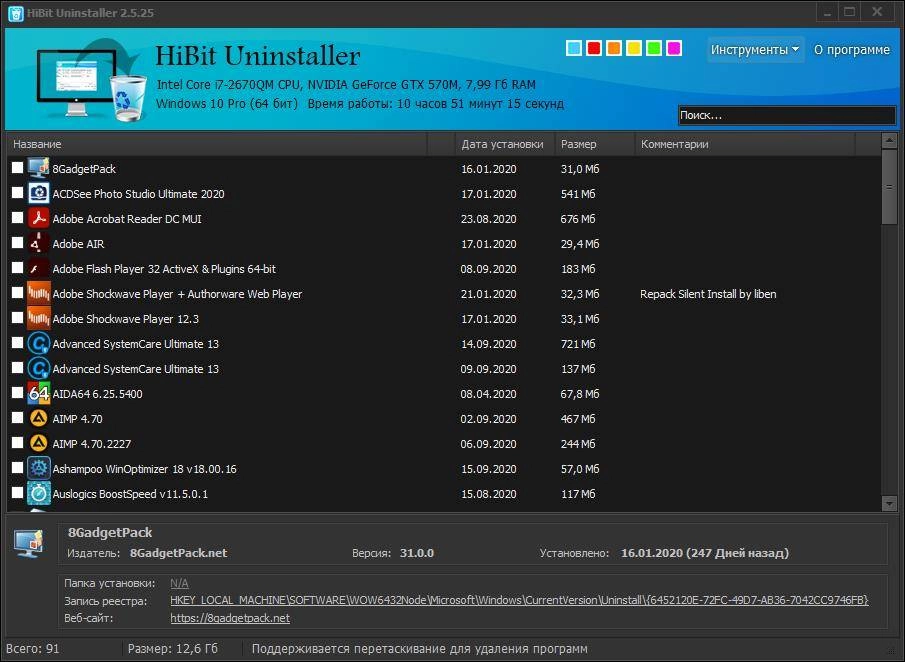Click the Поиск search field
Viewport: 905px width, 662px height.
(x=787, y=115)
